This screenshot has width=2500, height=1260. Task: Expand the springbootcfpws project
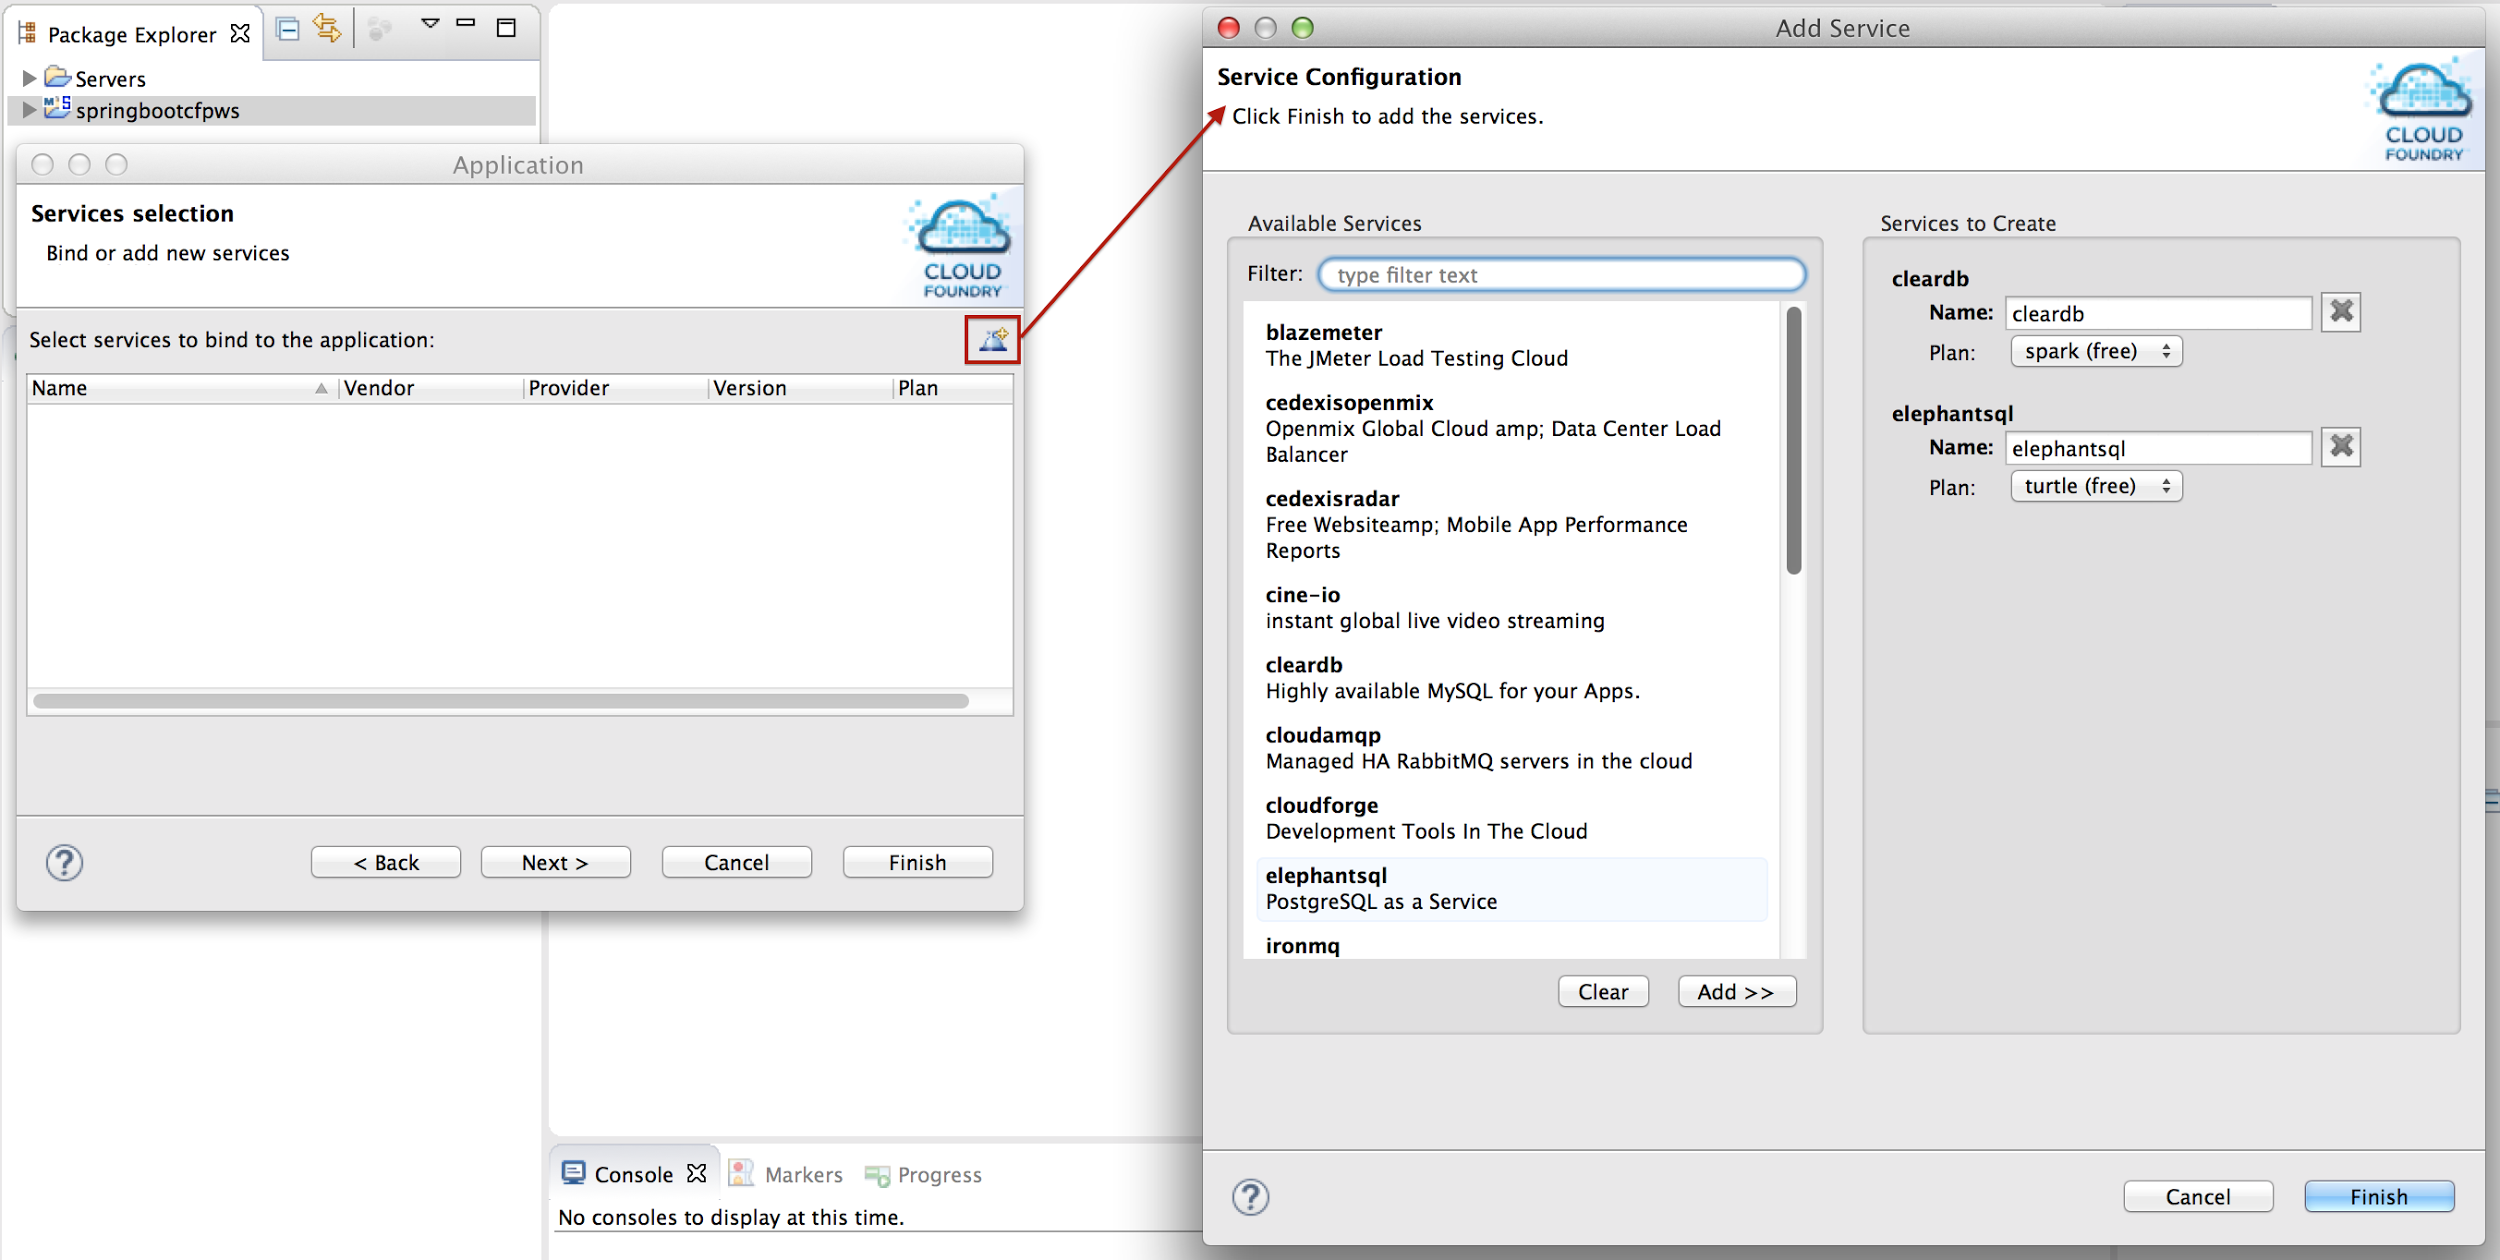click(29, 110)
